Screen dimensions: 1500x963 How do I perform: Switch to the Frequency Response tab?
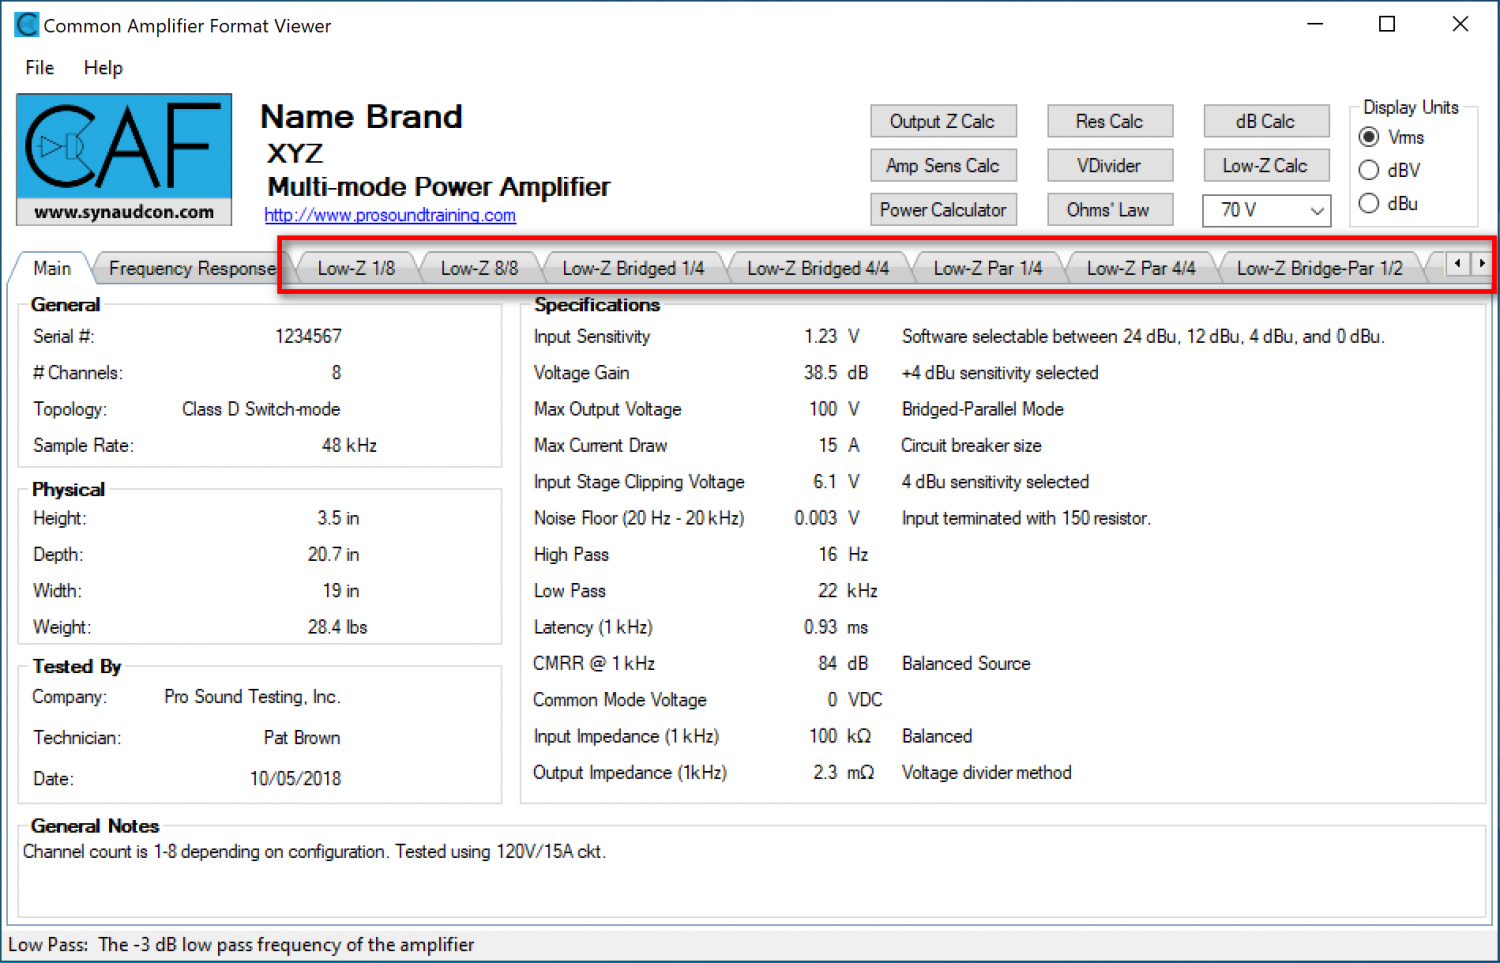tap(191, 269)
